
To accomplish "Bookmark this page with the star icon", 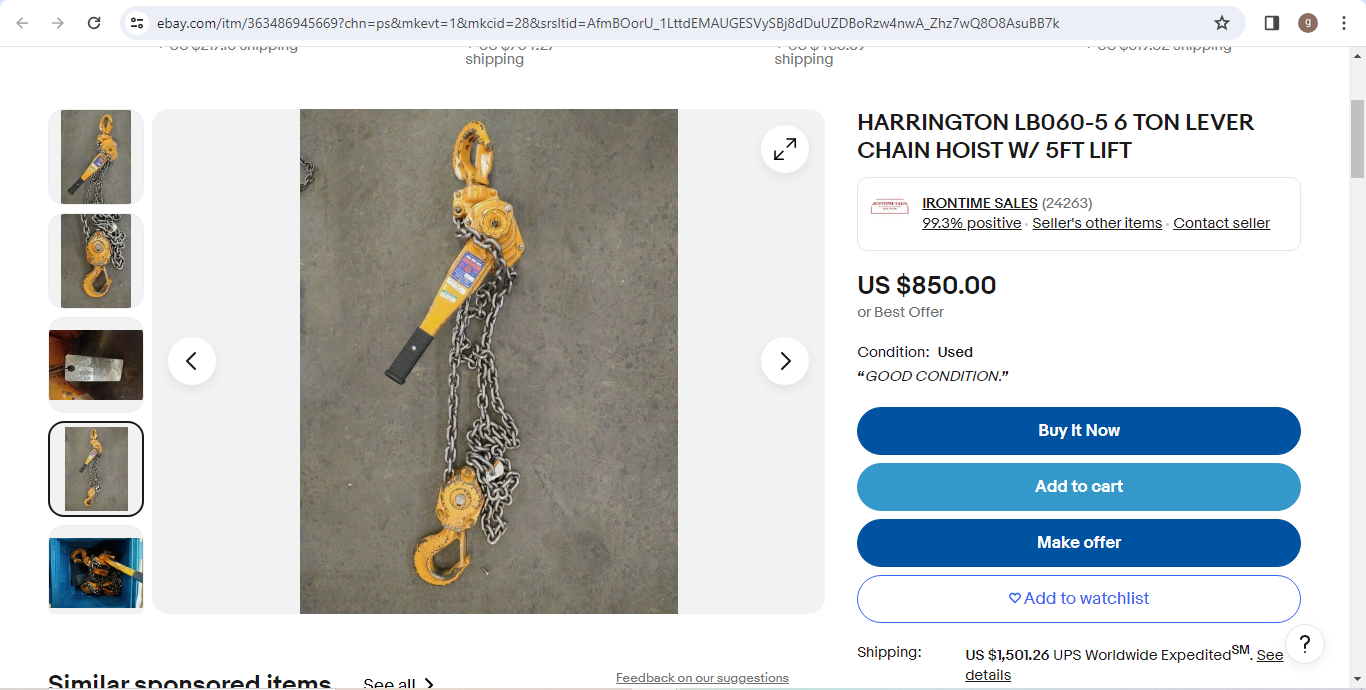I will coord(1221,23).
